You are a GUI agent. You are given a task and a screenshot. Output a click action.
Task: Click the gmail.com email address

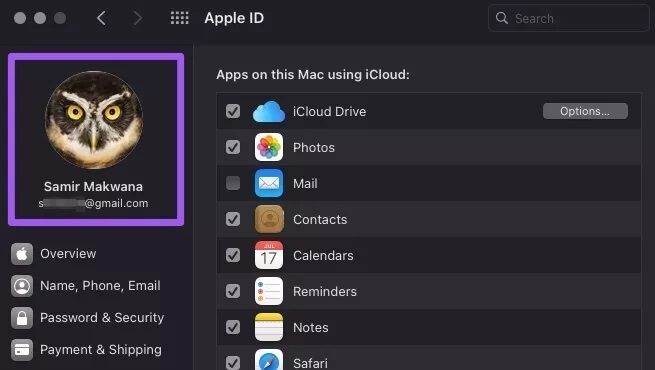click(94, 203)
